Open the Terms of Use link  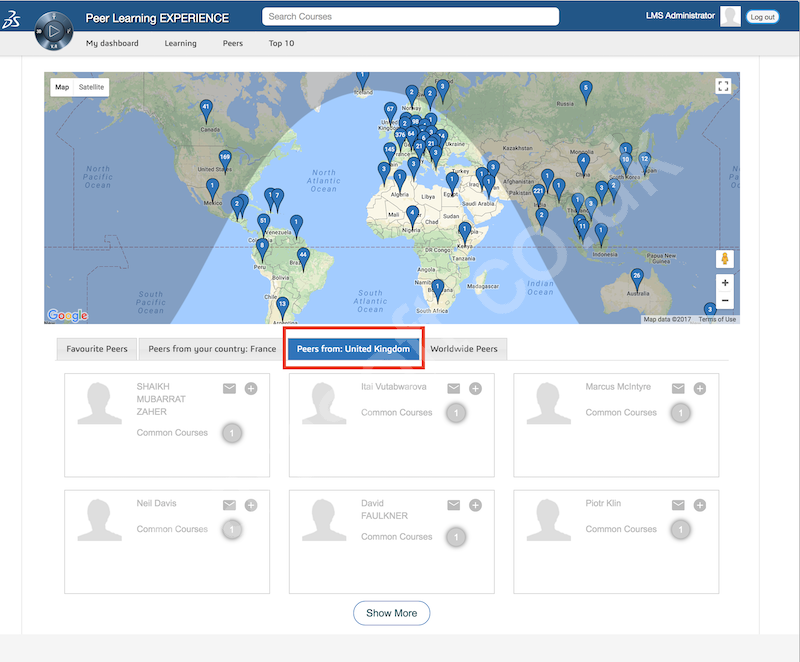[x=717, y=319]
